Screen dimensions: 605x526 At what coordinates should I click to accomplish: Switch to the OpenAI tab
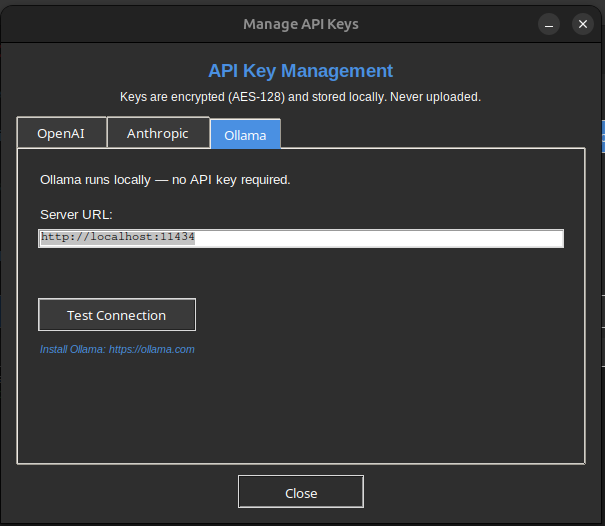[62, 133]
